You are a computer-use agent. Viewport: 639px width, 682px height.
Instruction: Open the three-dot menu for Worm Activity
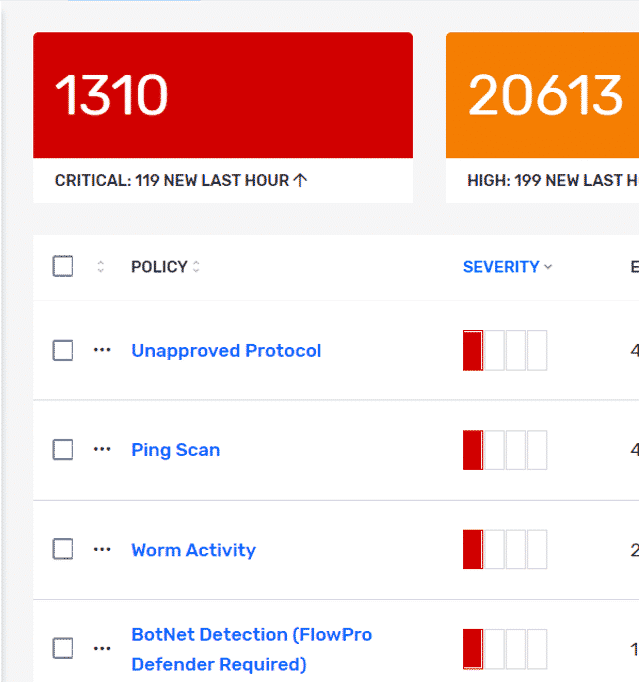[x=102, y=549]
